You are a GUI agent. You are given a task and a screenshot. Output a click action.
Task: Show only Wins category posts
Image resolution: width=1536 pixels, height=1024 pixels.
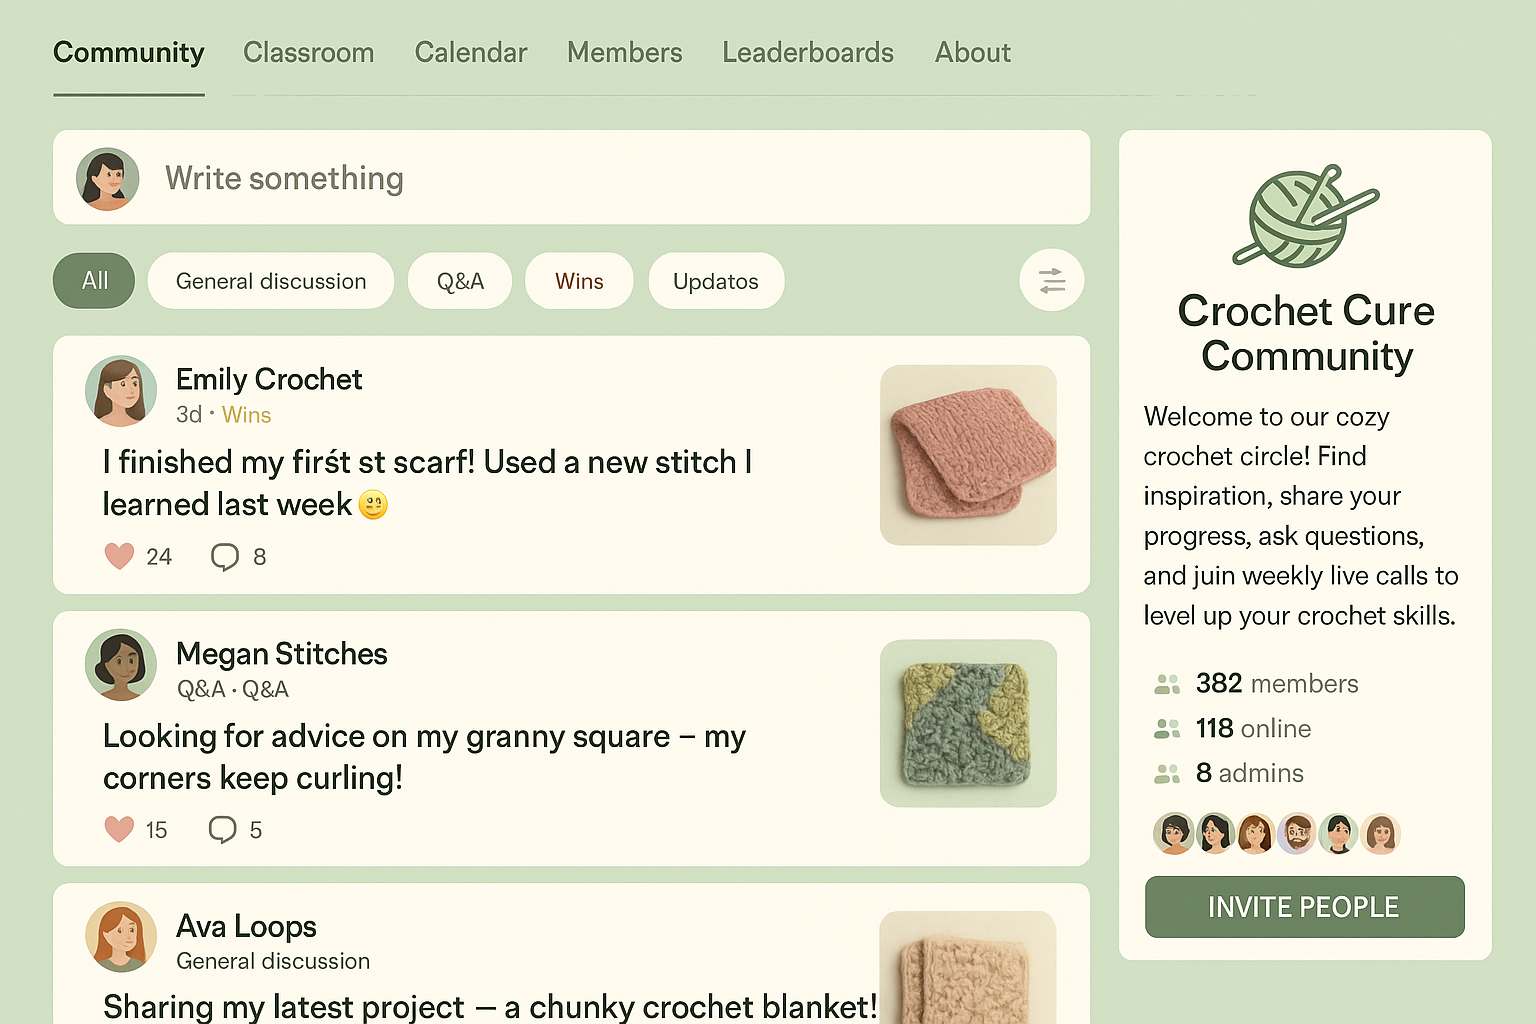(579, 281)
